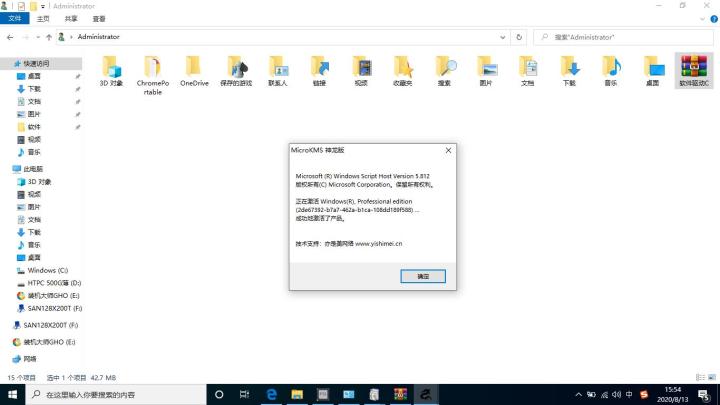Viewport: 720px width, 405px height.
Task: Open notification action center
Action: pos(704,394)
